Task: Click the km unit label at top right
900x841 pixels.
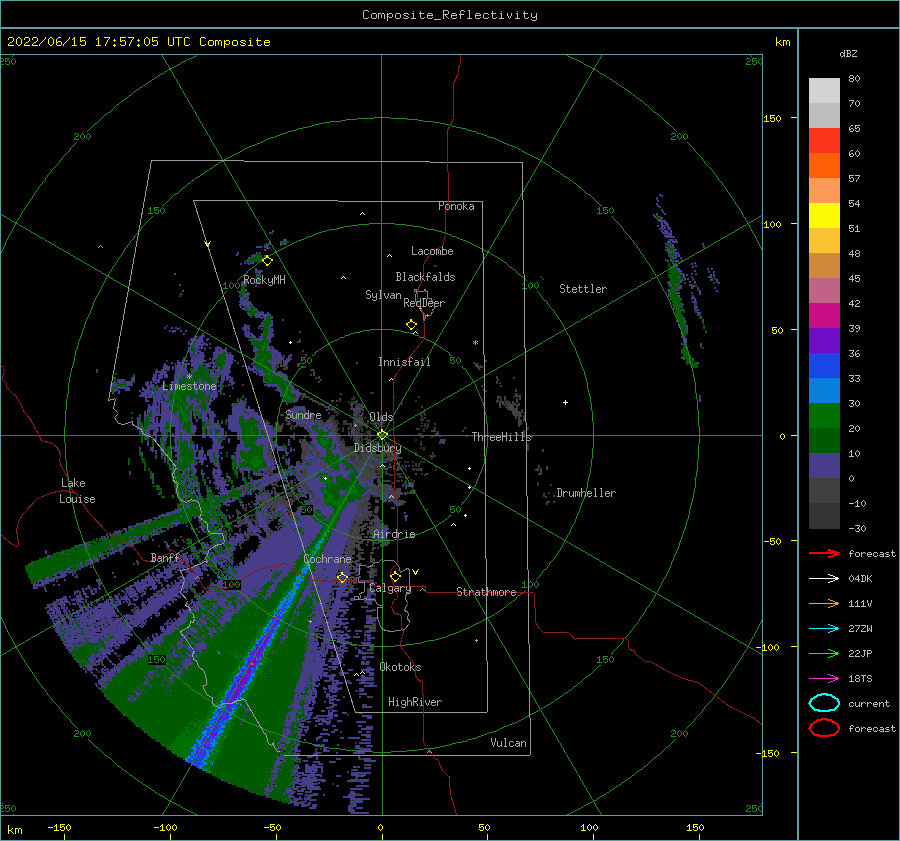Action: 782,42
